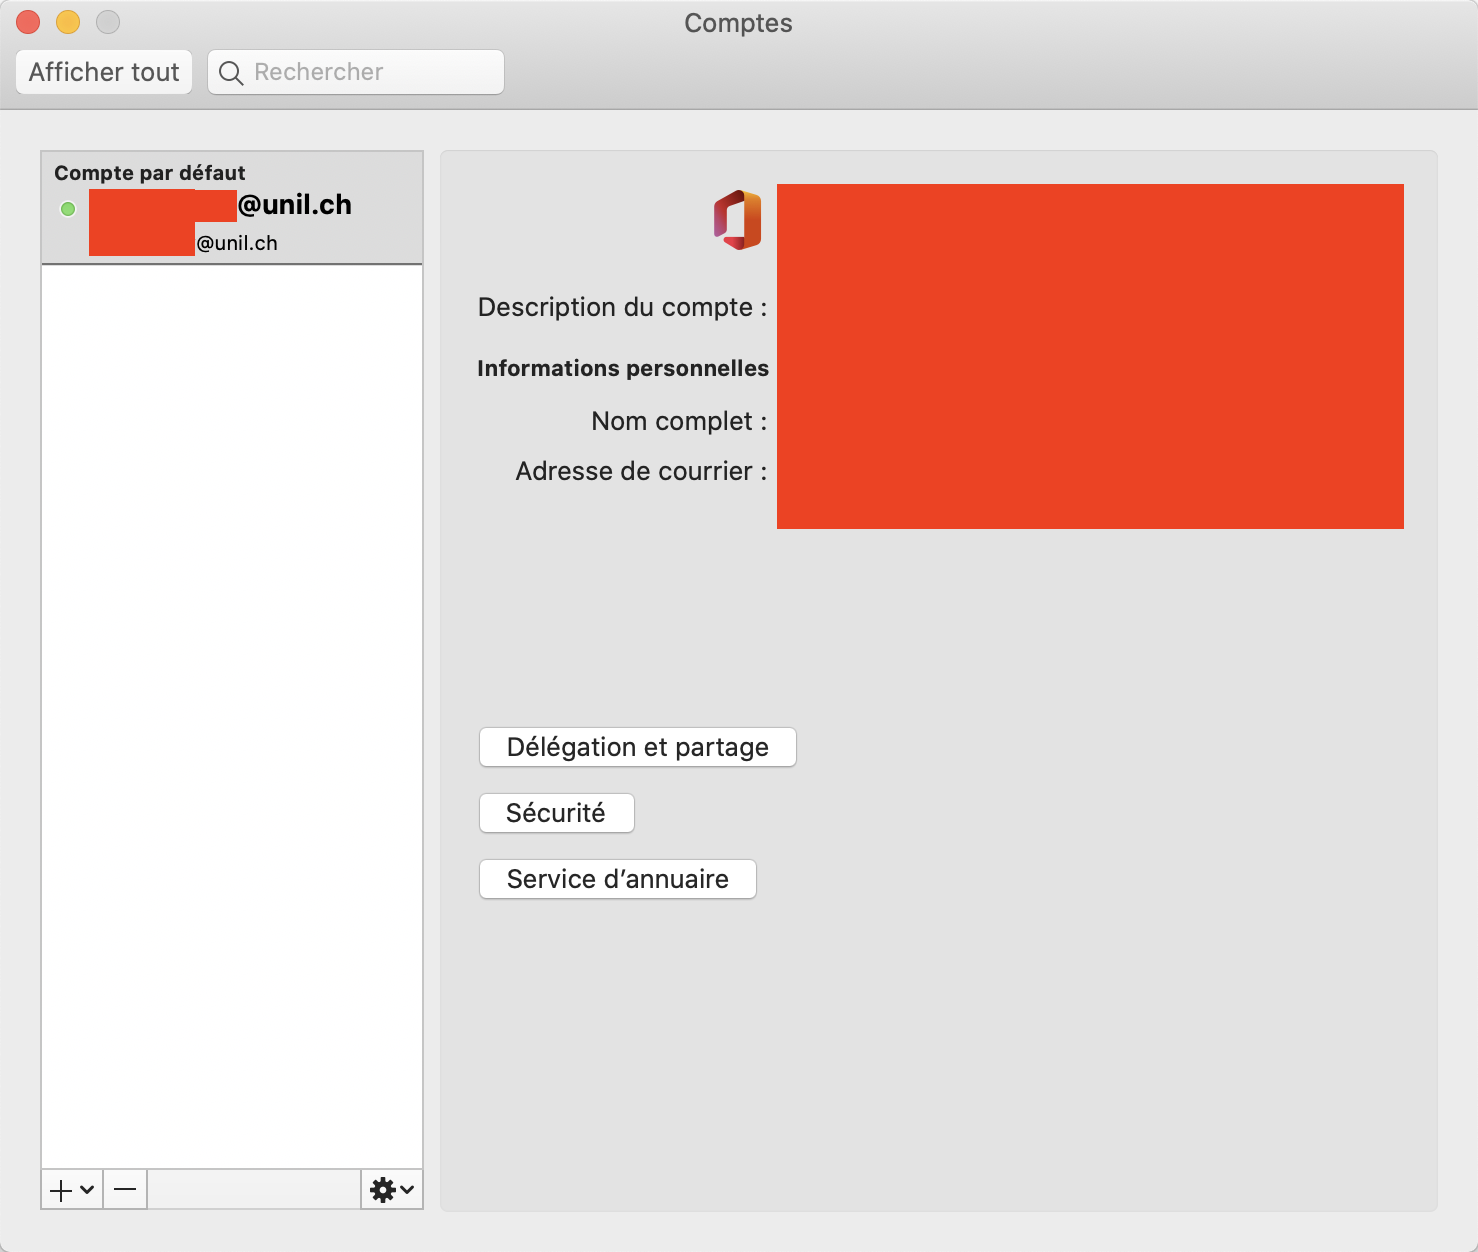This screenshot has height=1252, width=1478.
Task: Click the Description du compte field
Action: [x=1088, y=308]
